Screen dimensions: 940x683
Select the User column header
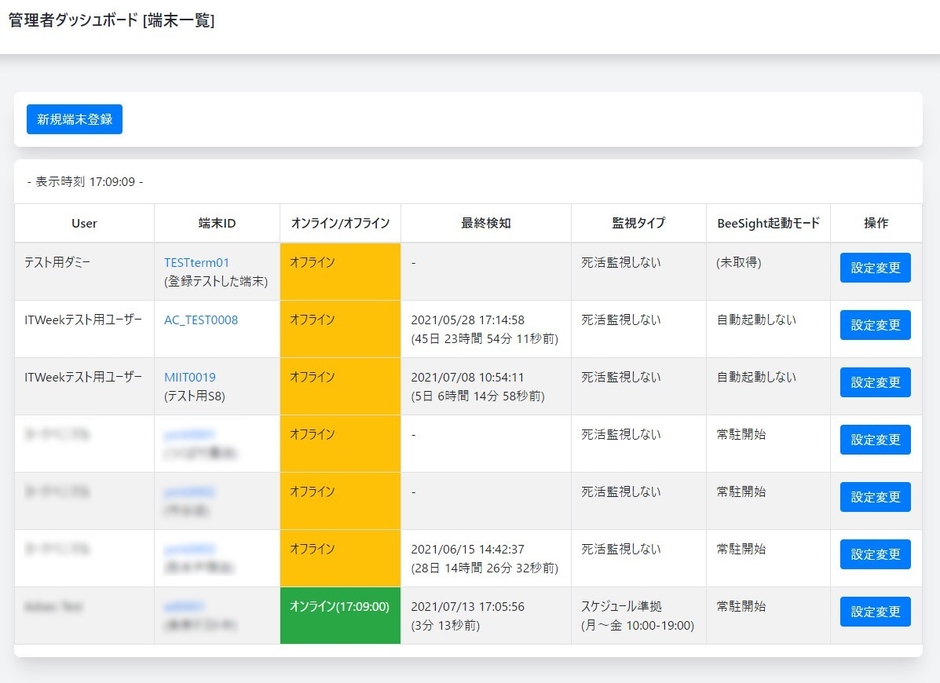[84, 223]
